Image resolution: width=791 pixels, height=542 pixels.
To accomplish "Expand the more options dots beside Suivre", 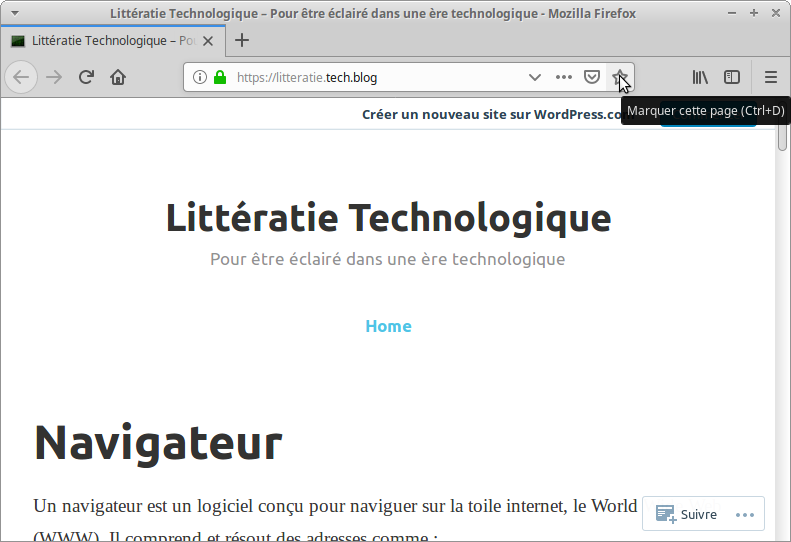I will click(x=744, y=514).
